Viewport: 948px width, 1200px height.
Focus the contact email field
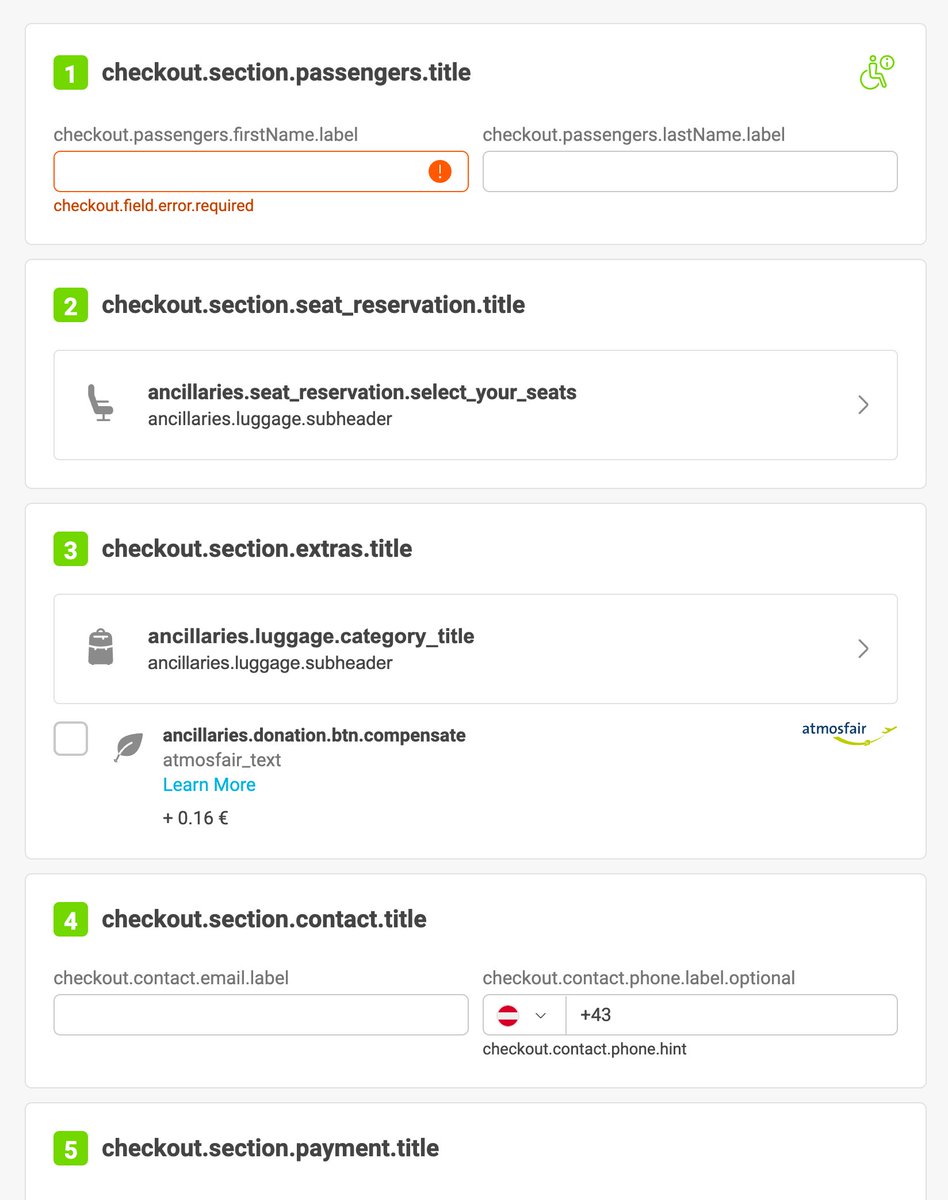click(261, 1015)
